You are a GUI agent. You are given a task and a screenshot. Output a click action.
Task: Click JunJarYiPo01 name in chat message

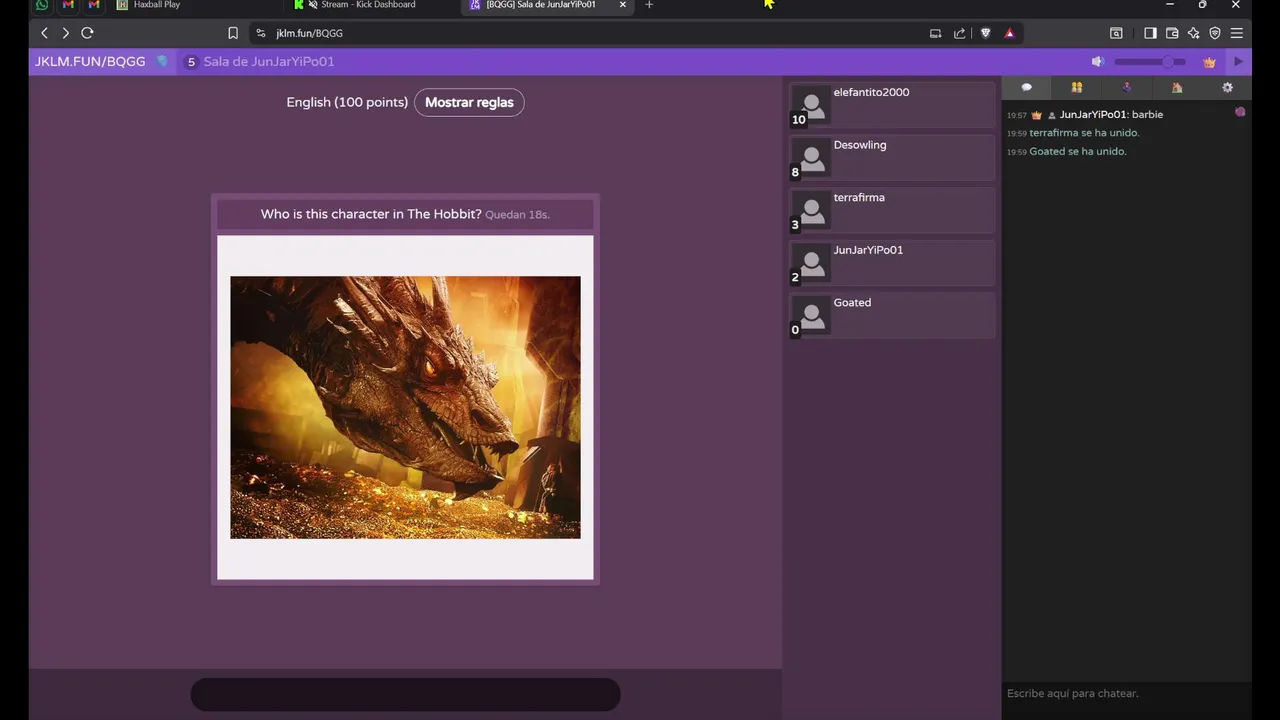click(1093, 115)
